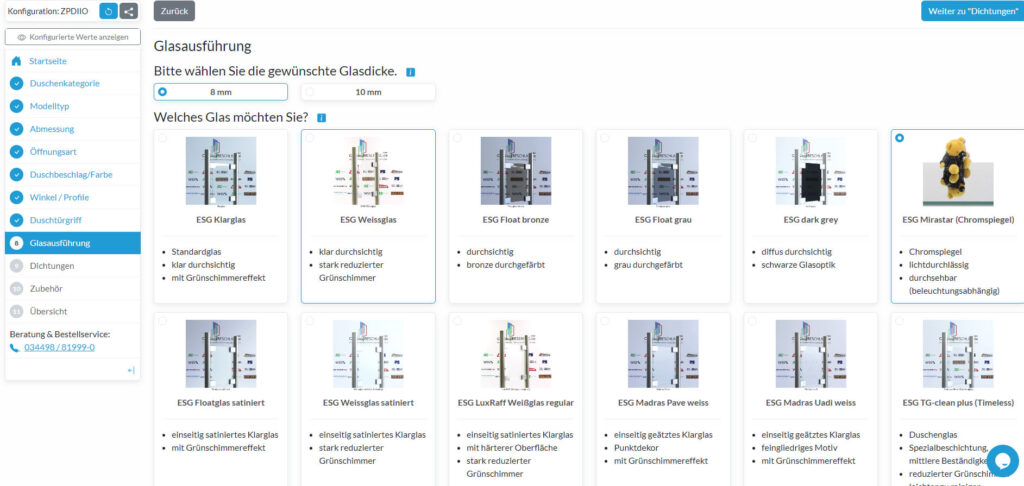
Task: Click the ESG Mirastar teddy bear image
Action: point(958,172)
